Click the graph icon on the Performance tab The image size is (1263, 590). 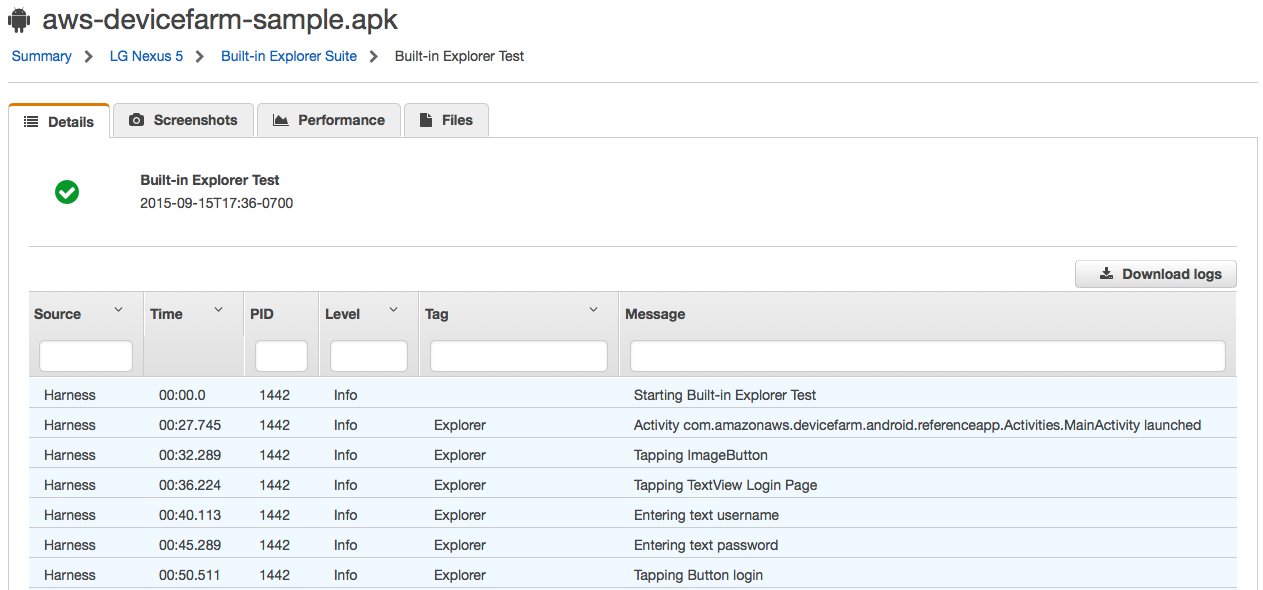click(281, 120)
